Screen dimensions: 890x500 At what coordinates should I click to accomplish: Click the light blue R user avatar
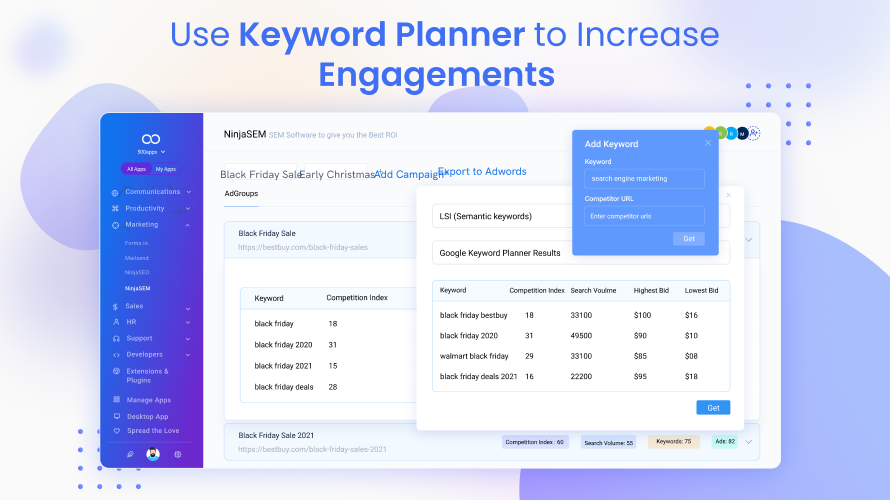pyautogui.click(x=732, y=133)
